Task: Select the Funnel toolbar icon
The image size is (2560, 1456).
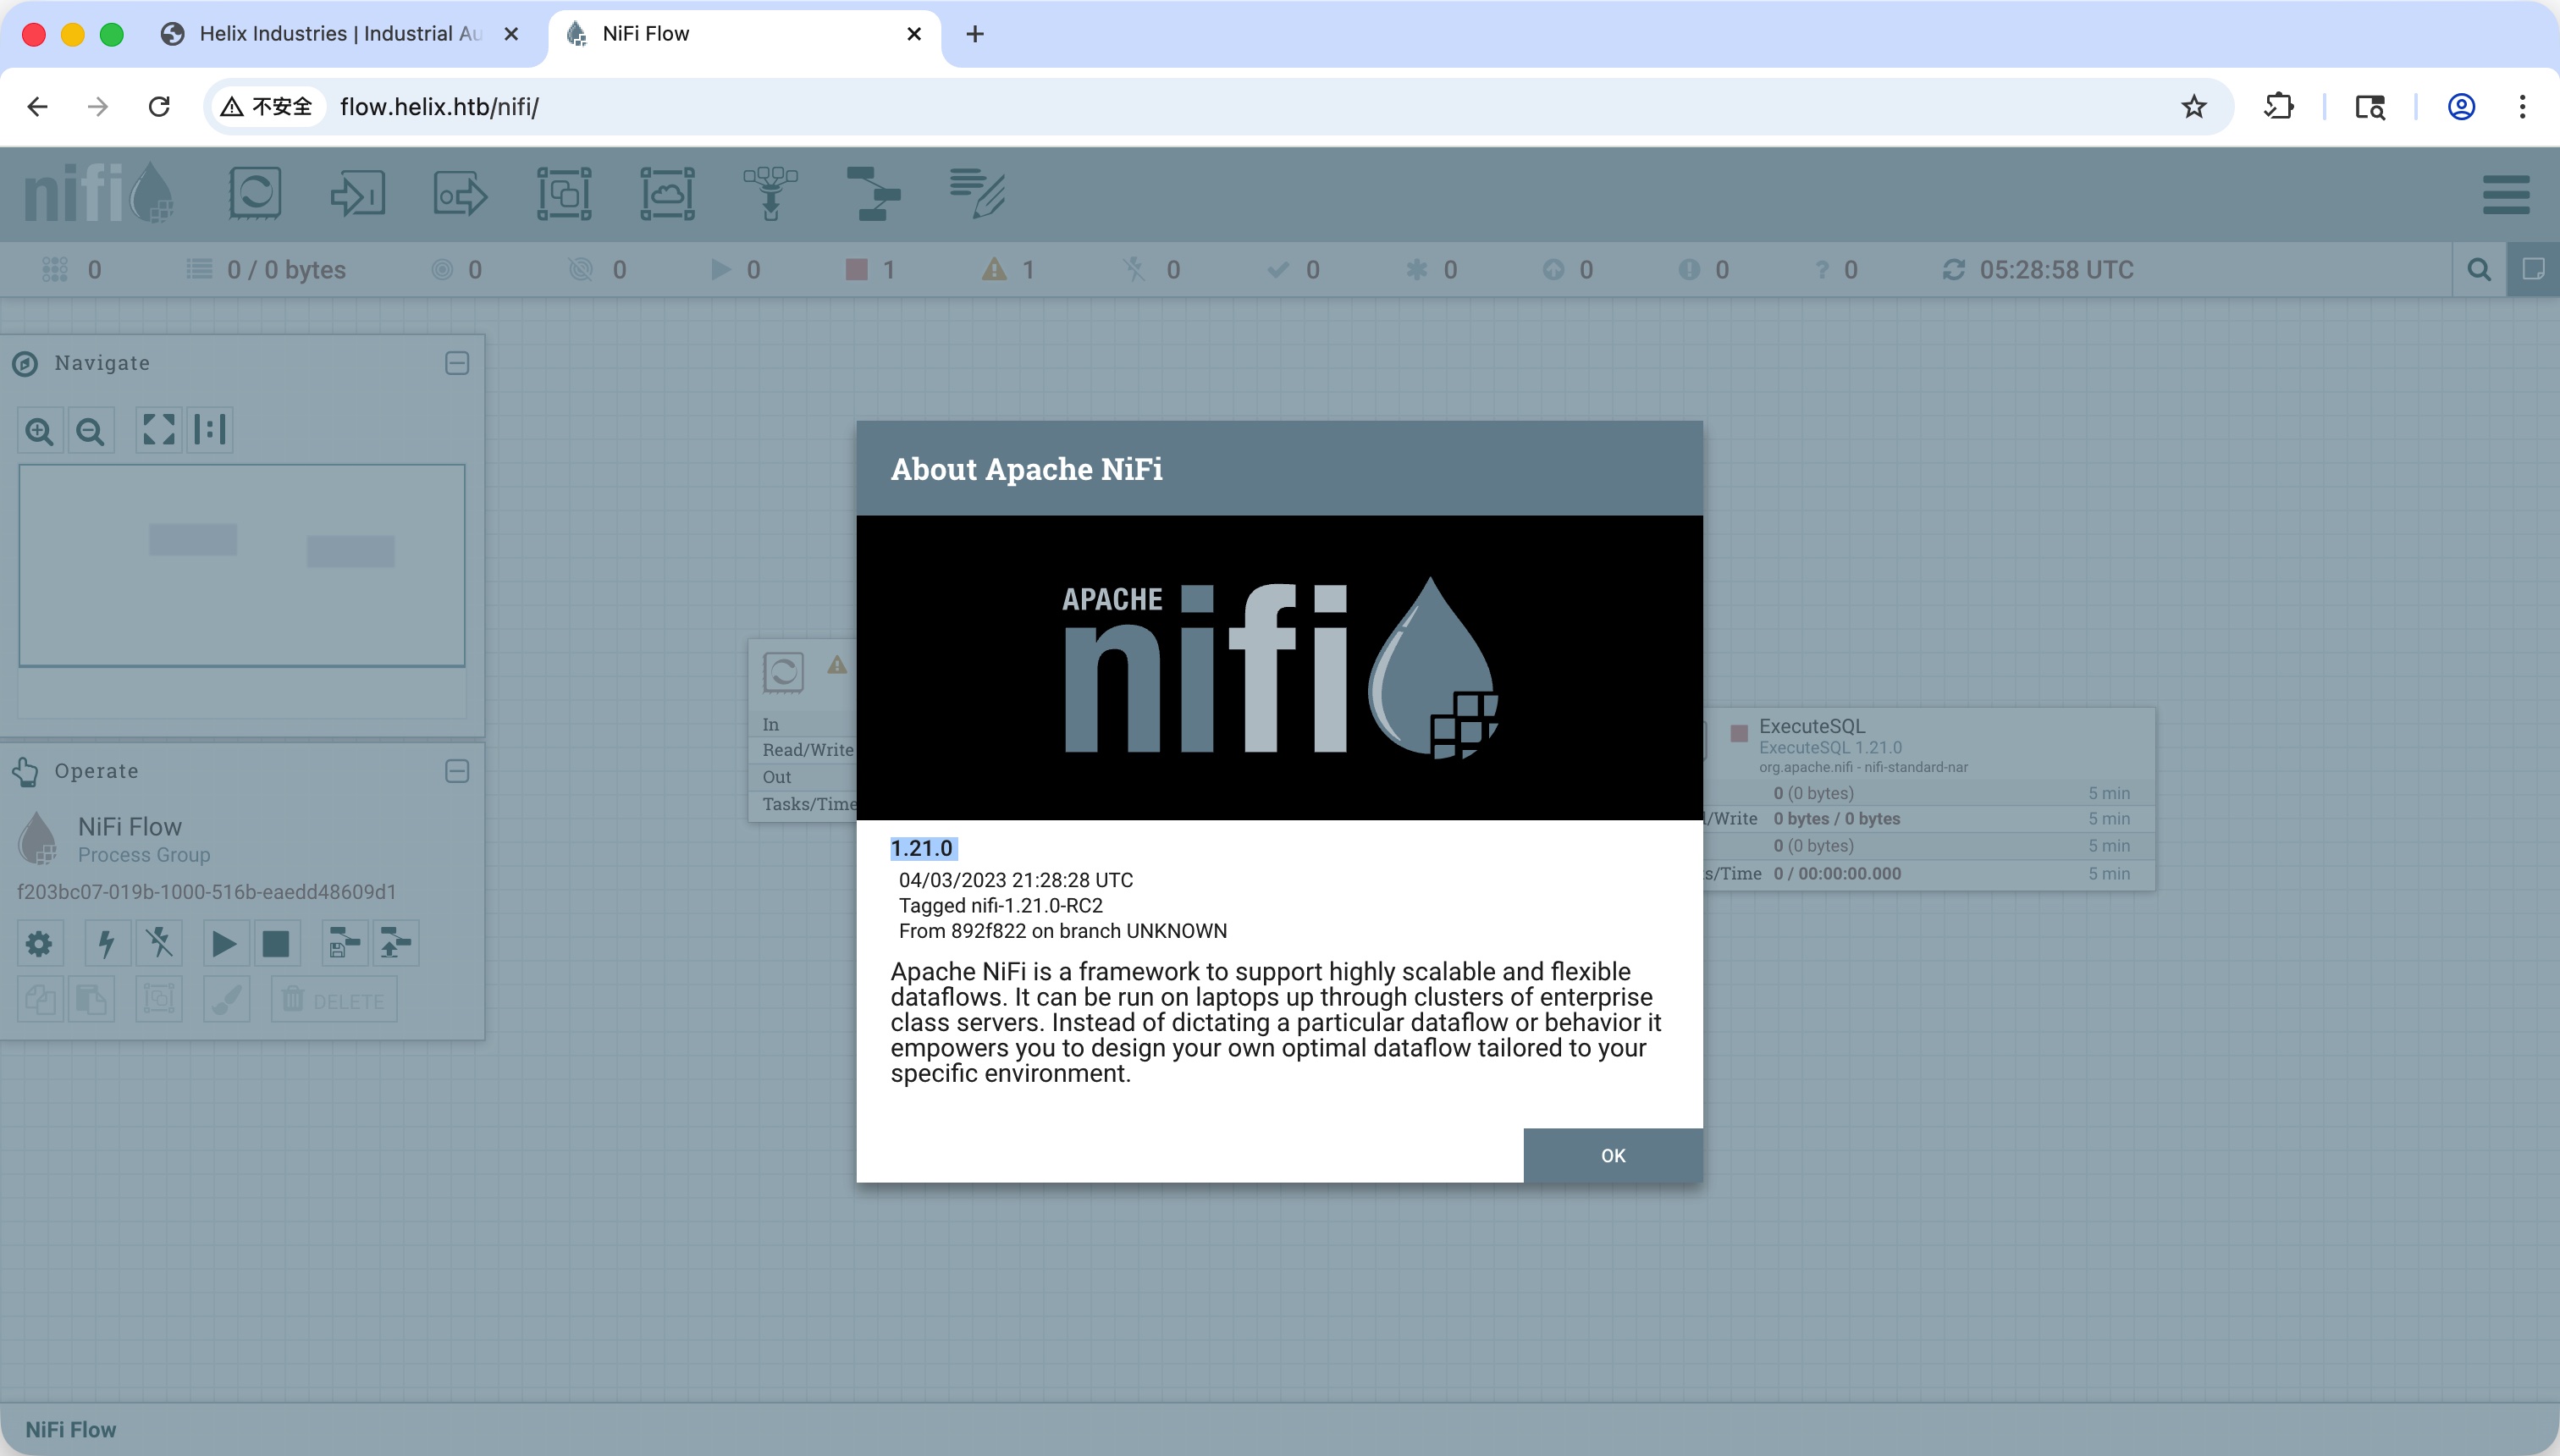Action: [x=770, y=193]
